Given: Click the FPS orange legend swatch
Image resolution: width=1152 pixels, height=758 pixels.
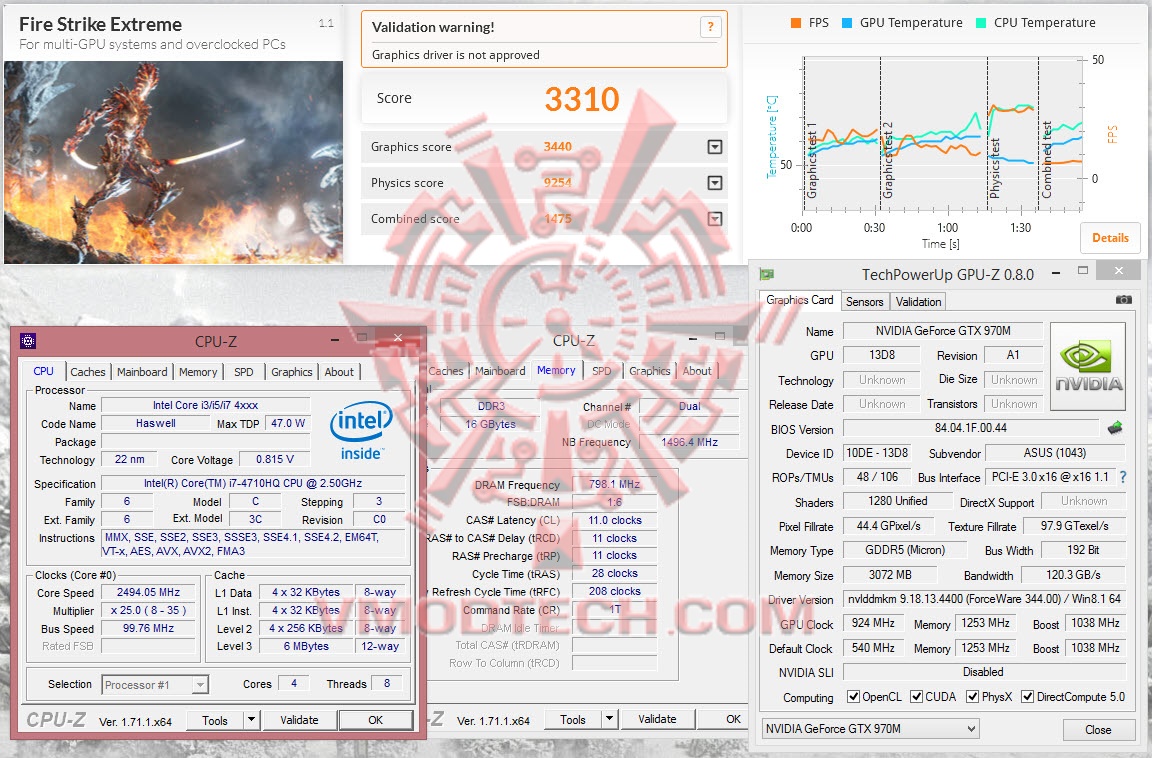Looking at the screenshot, I should (796, 23).
